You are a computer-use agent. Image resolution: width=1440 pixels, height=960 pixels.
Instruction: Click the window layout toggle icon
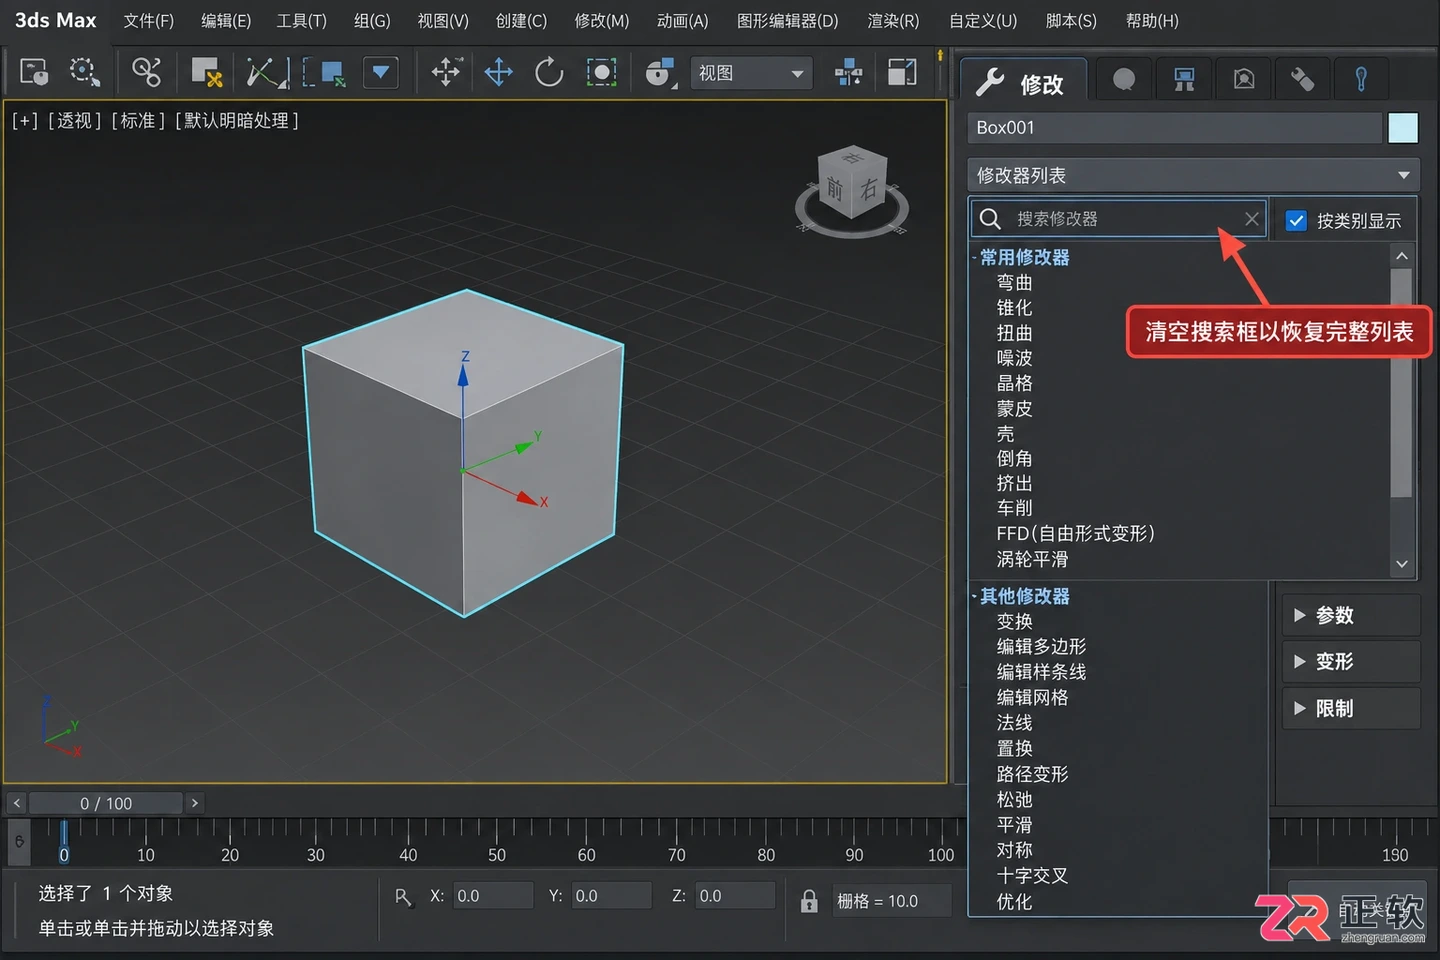pyautogui.click(x=902, y=72)
